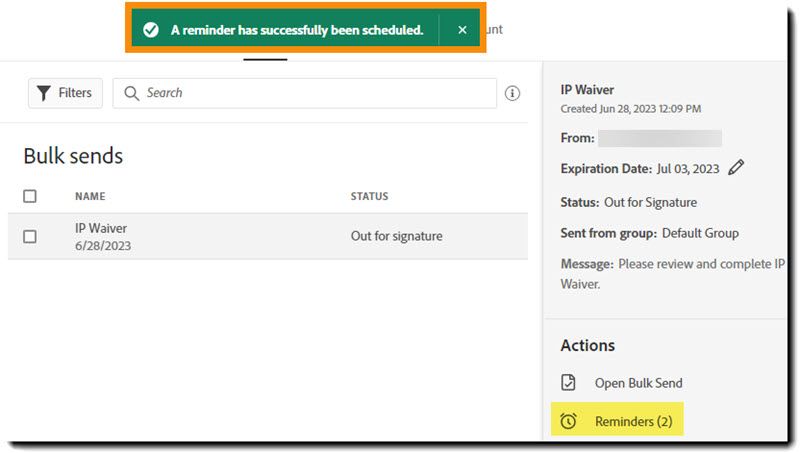Click the IP Waiver panel title
Image resolution: width=800 pixels, height=453 pixels.
(x=587, y=90)
